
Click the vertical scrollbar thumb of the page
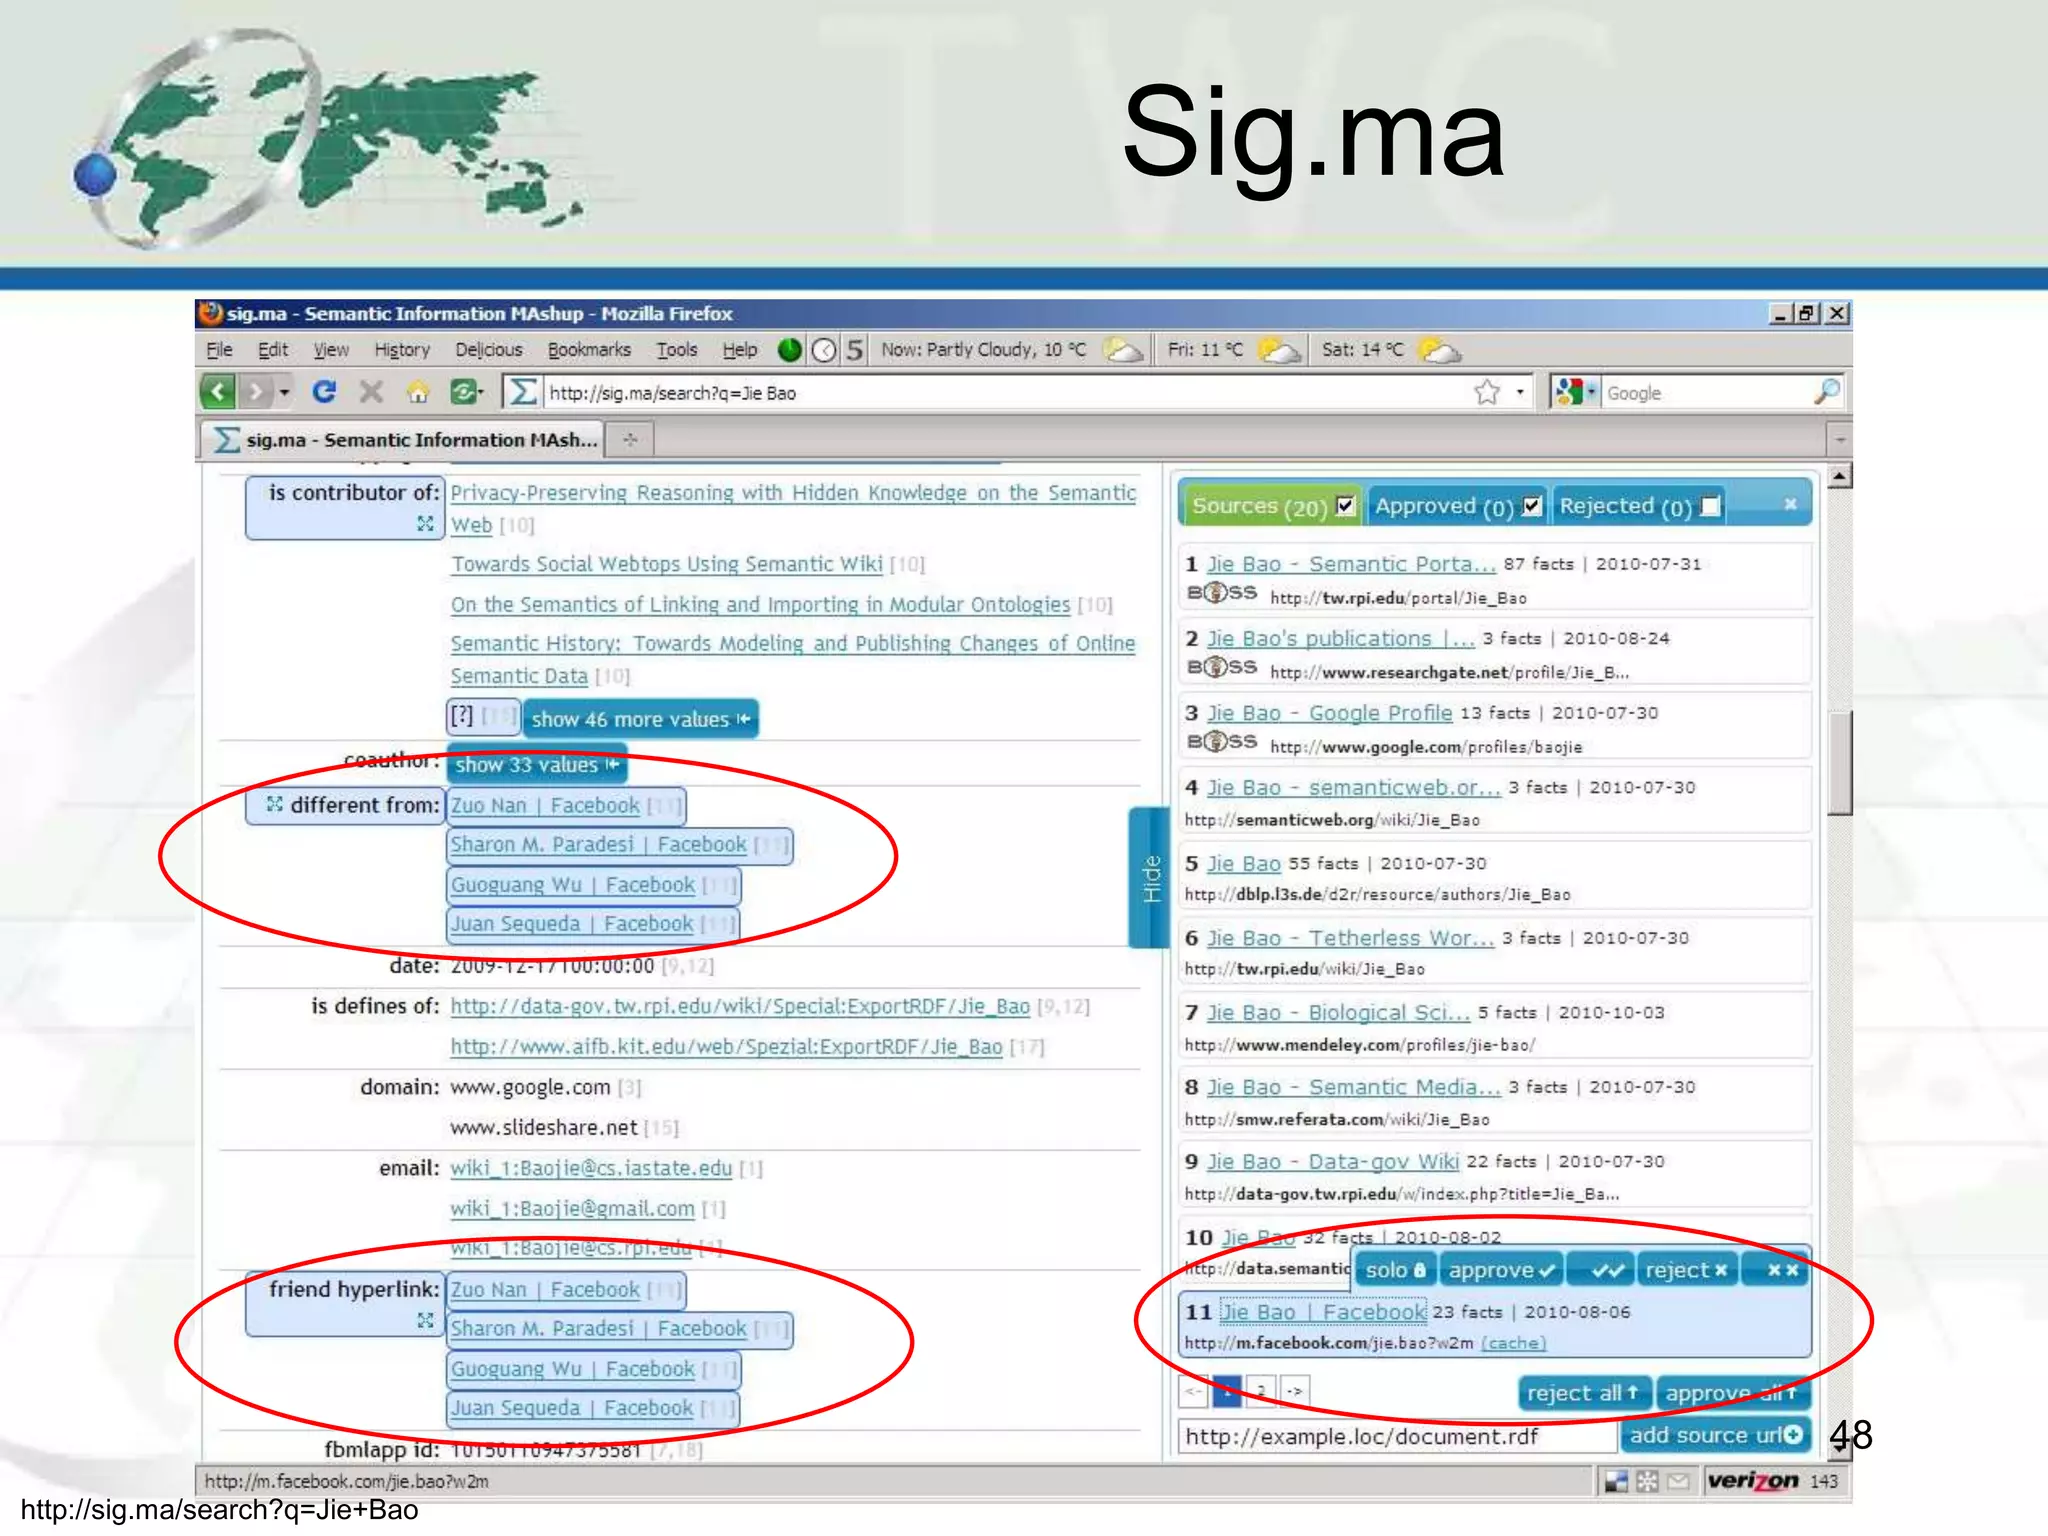(1839, 763)
